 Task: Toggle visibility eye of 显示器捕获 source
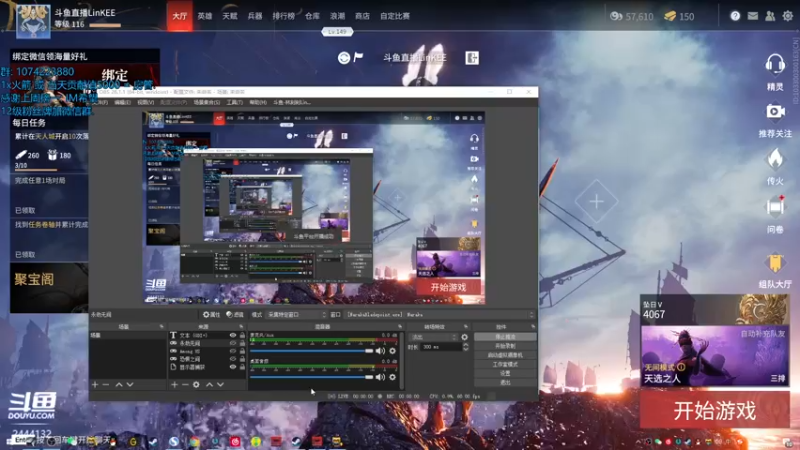click(233, 367)
